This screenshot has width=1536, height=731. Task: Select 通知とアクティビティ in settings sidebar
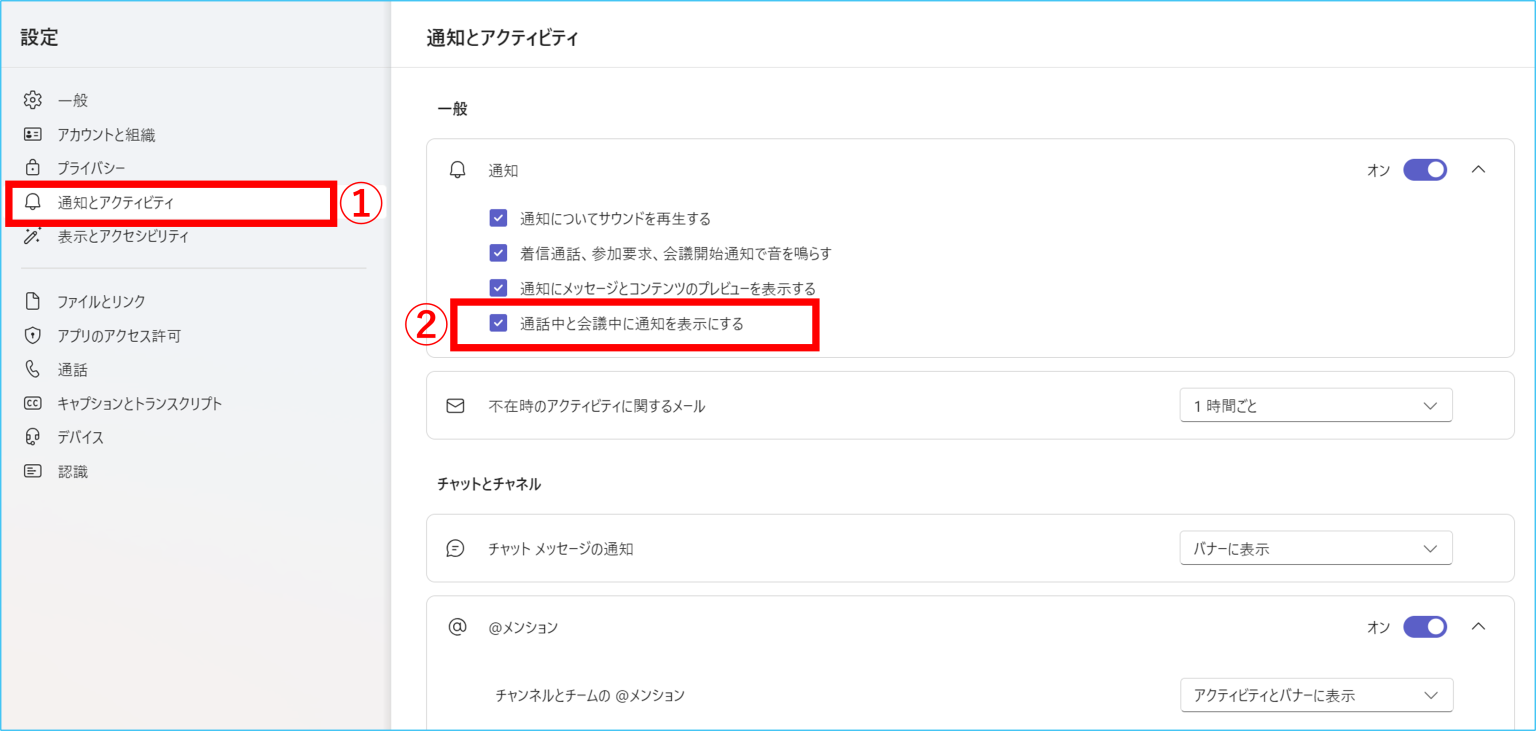pos(115,203)
